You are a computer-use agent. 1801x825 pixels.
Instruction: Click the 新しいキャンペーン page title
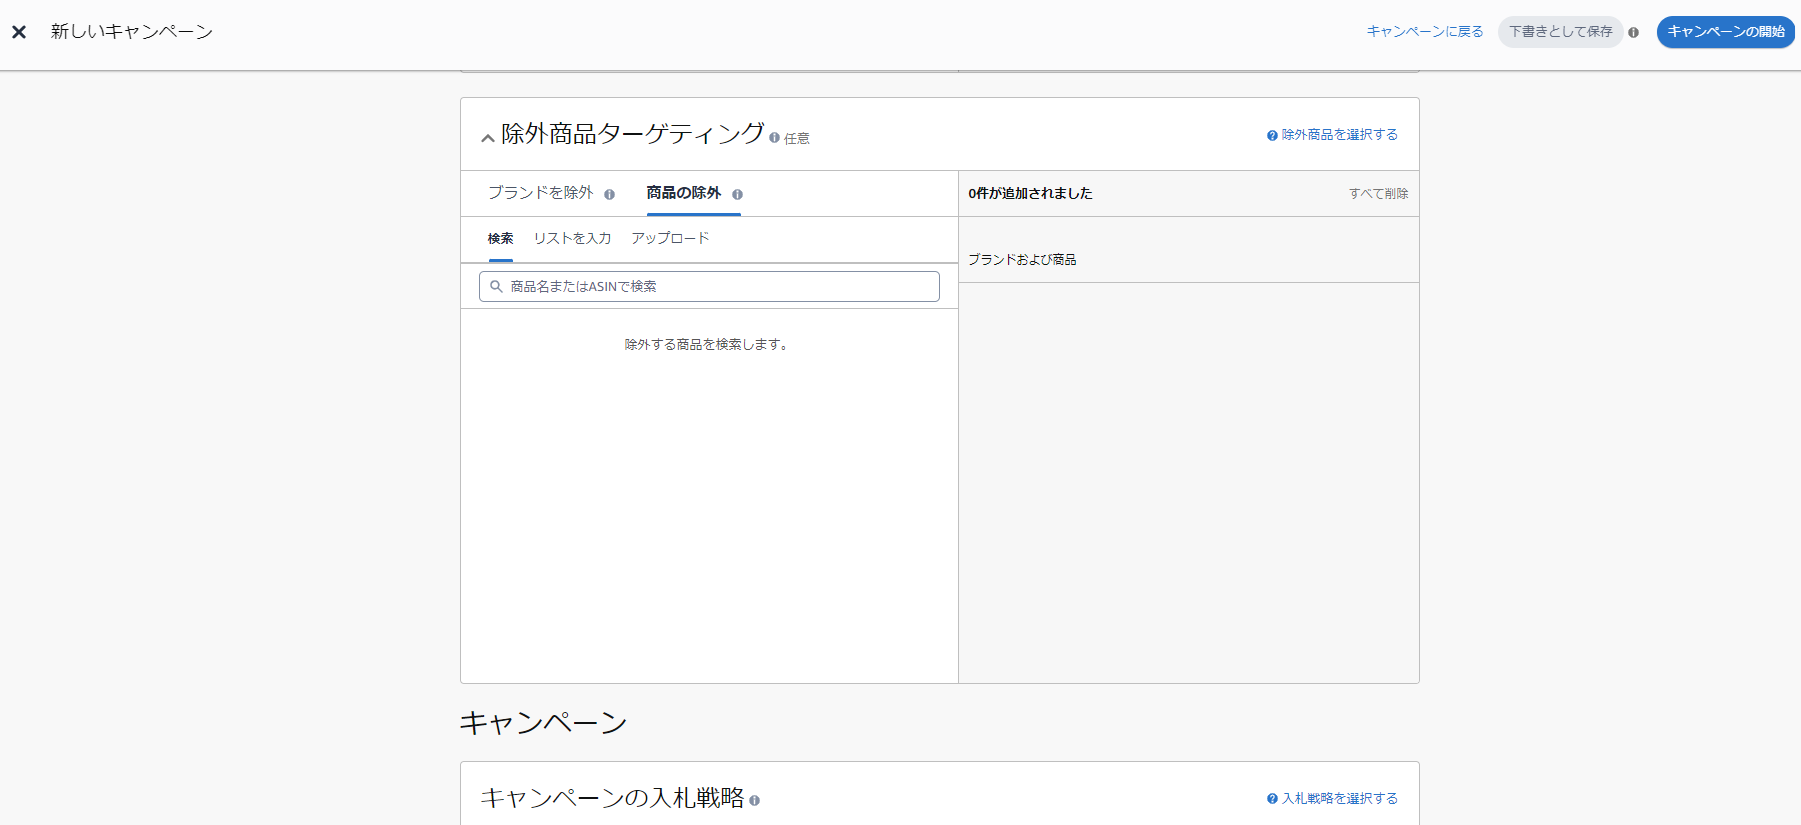pos(132,32)
